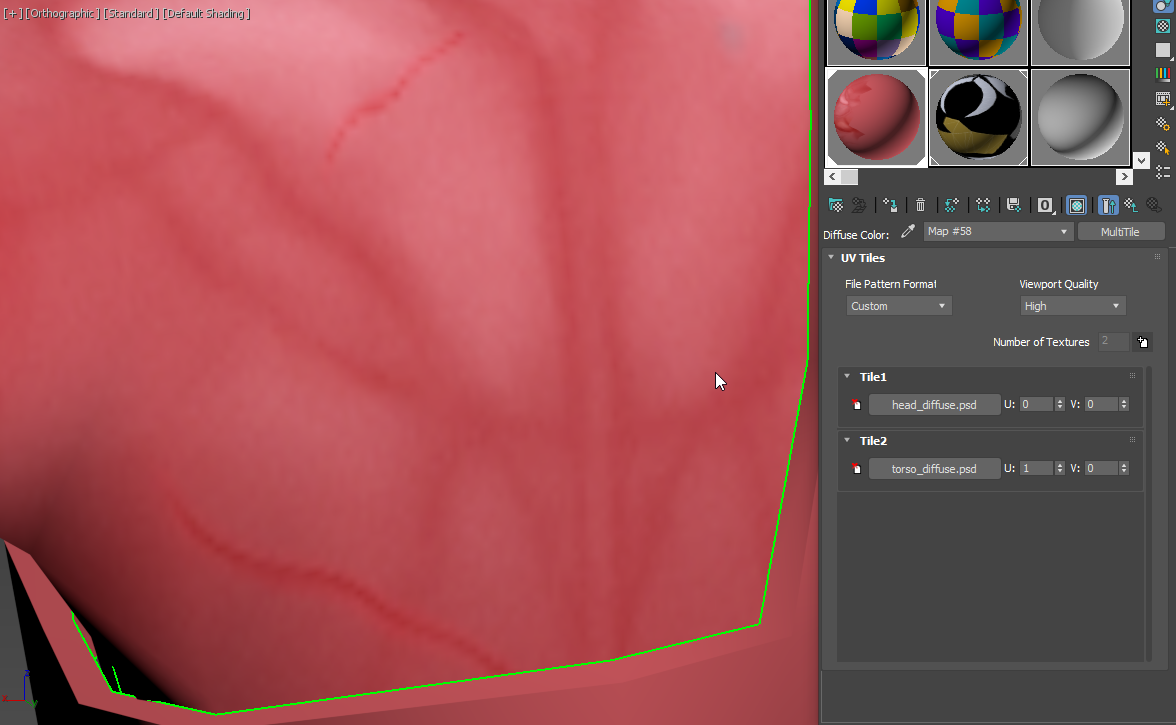The height and width of the screenshot is (725, 1176).
Task: Pick diffuse color with the eyedropper icon
Action: click(x=907, y=231)
